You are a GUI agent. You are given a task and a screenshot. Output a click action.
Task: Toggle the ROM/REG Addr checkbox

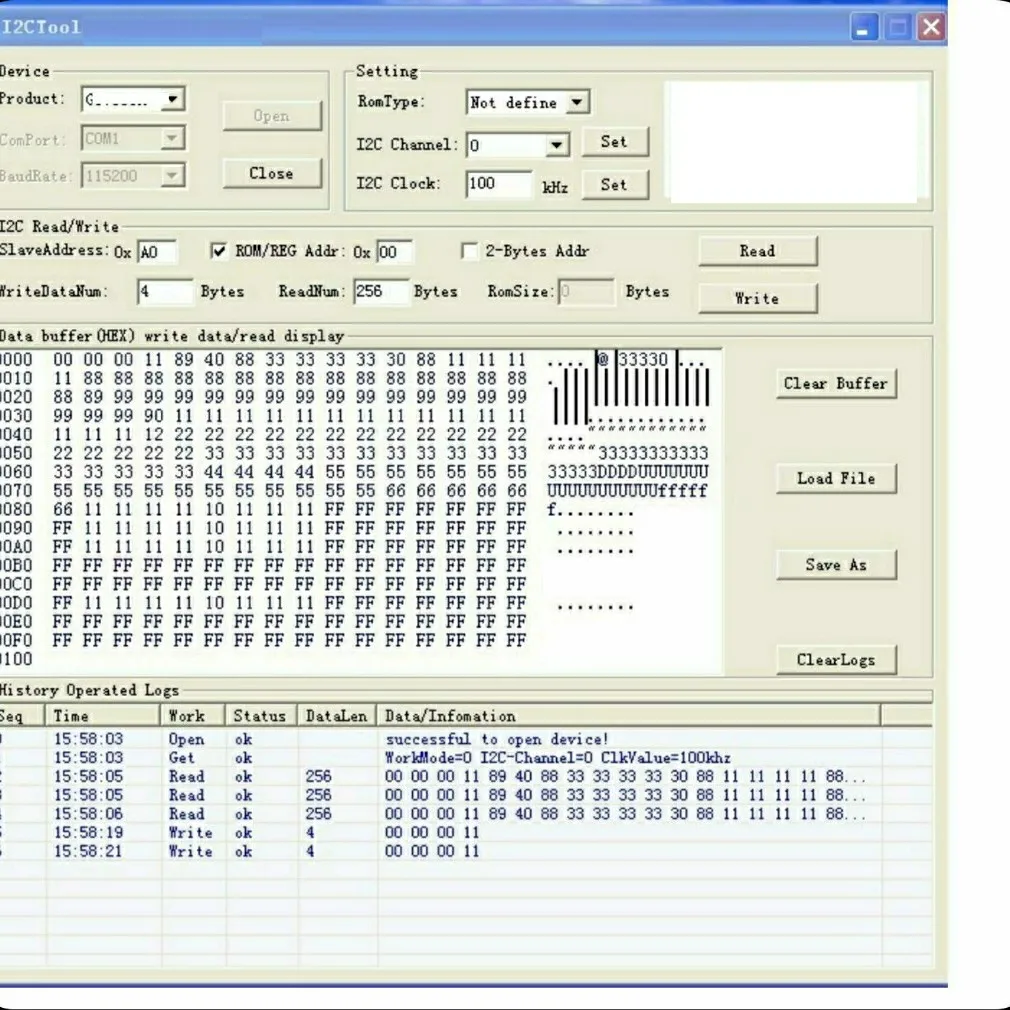pos(219,251)
